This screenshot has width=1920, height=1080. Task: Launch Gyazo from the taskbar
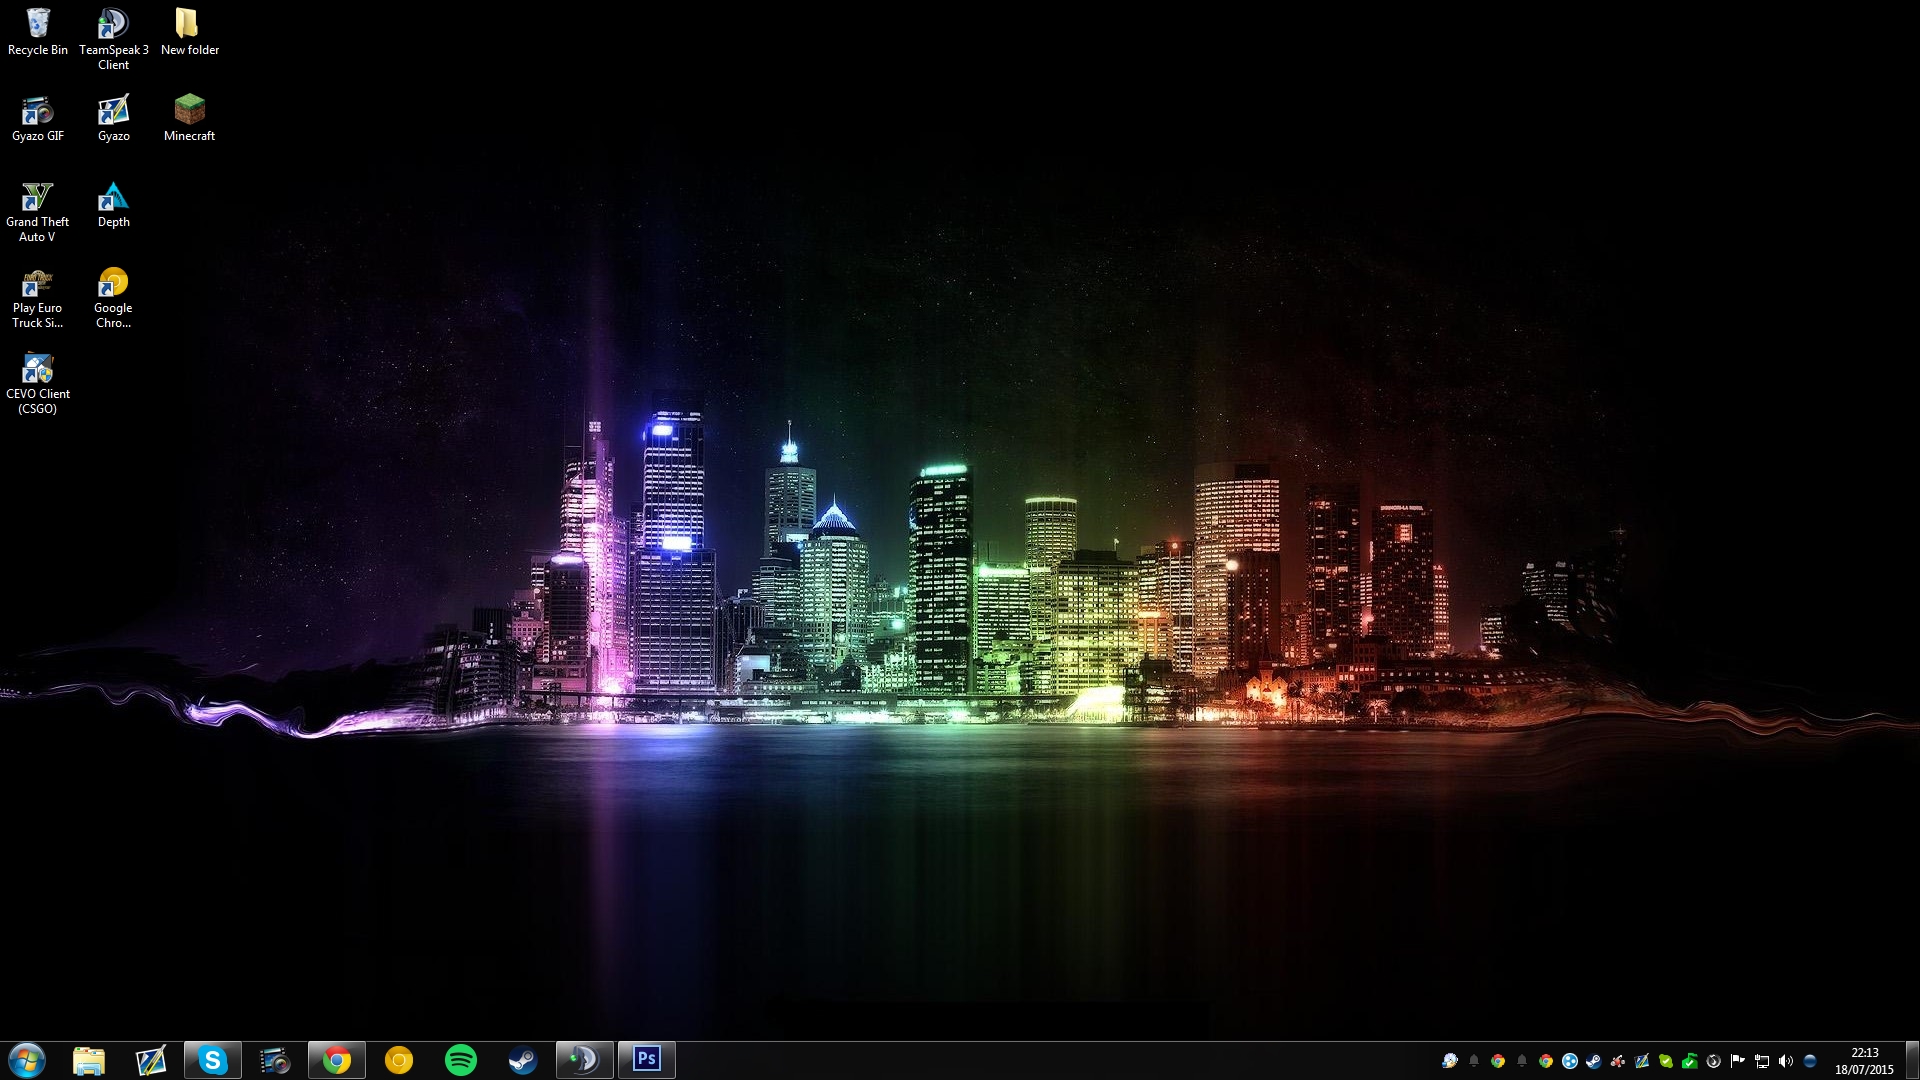pos(151,1060)
